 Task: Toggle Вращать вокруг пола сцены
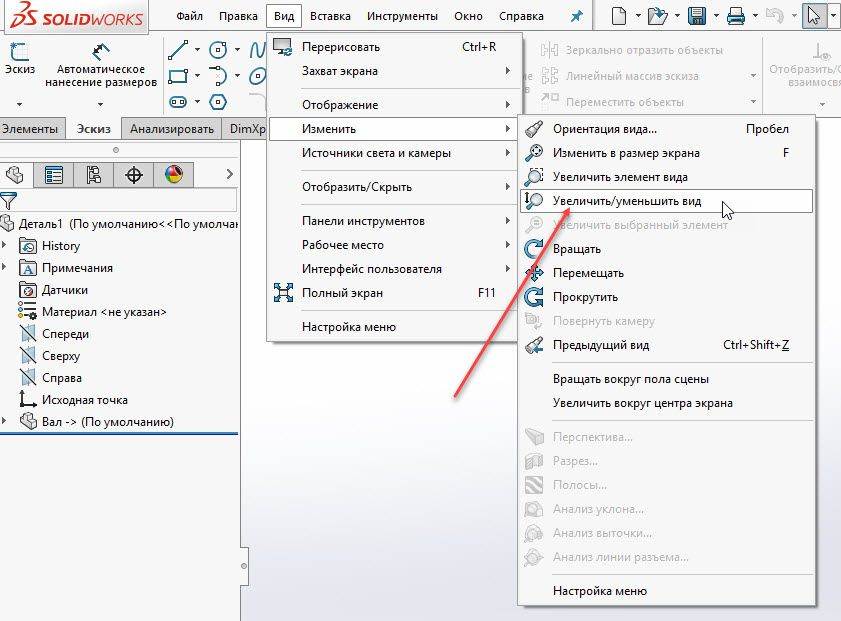(x=667, y=379)
